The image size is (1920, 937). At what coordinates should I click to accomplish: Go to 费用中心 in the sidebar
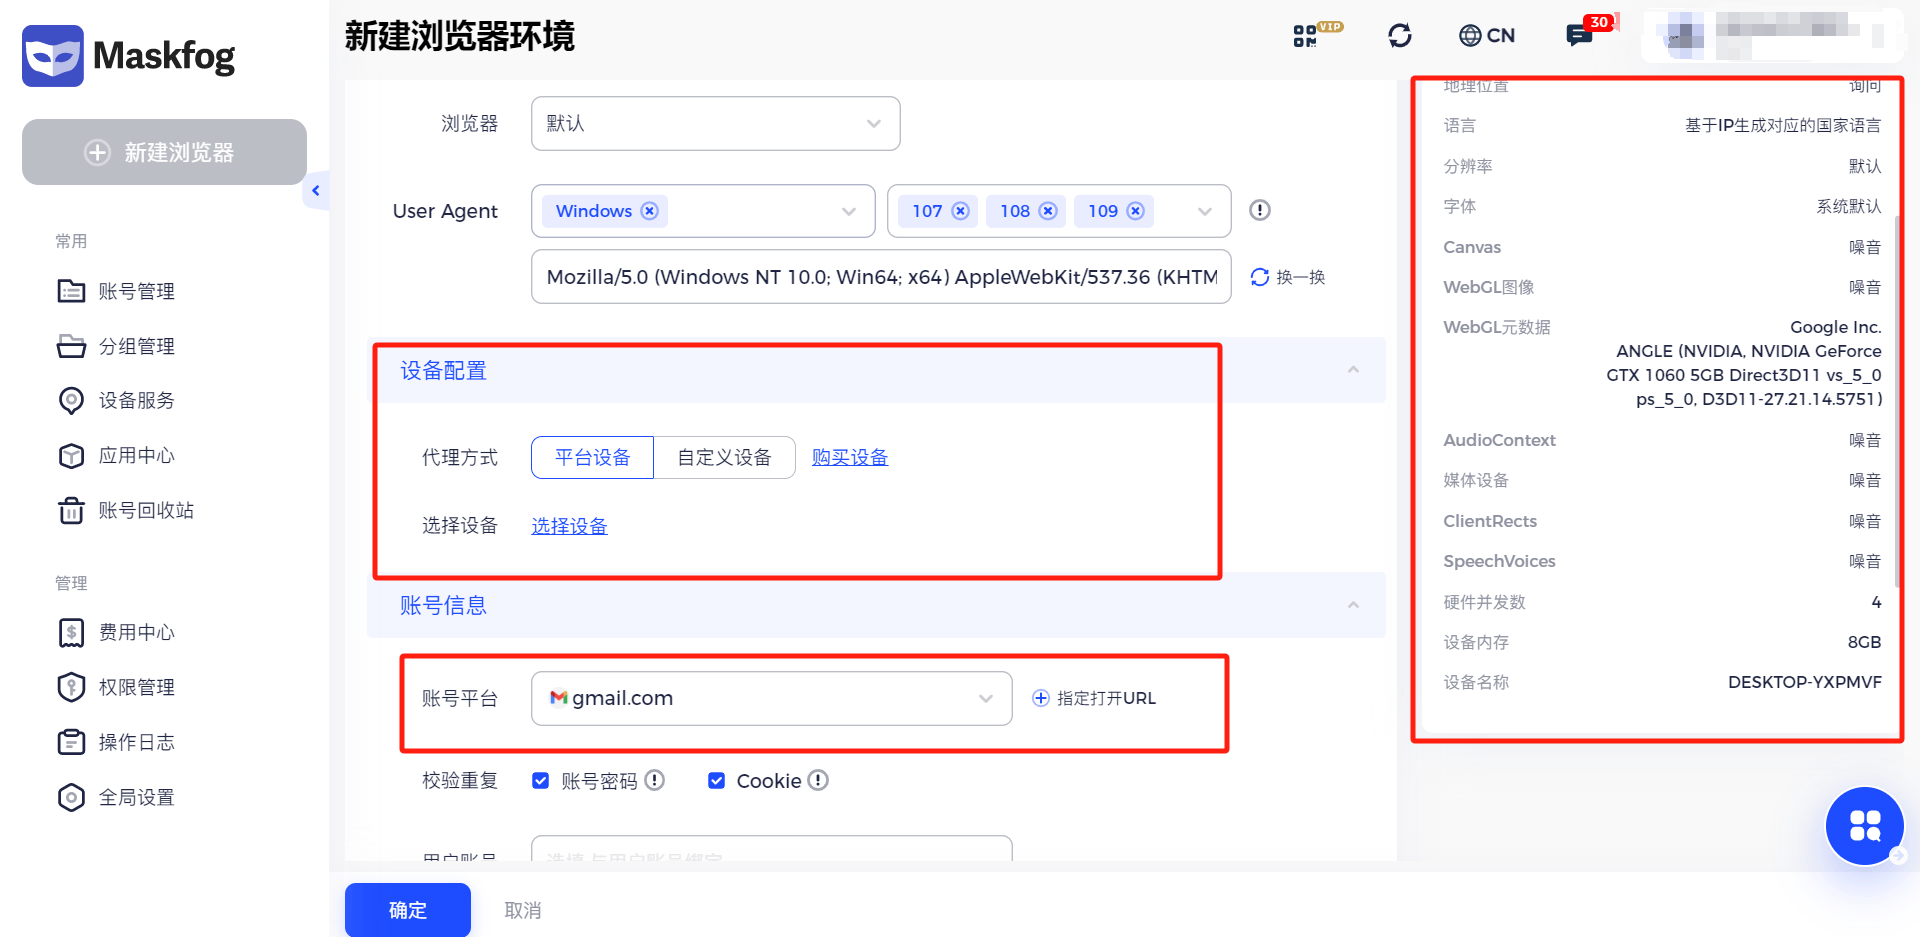(x=136, y=633)
